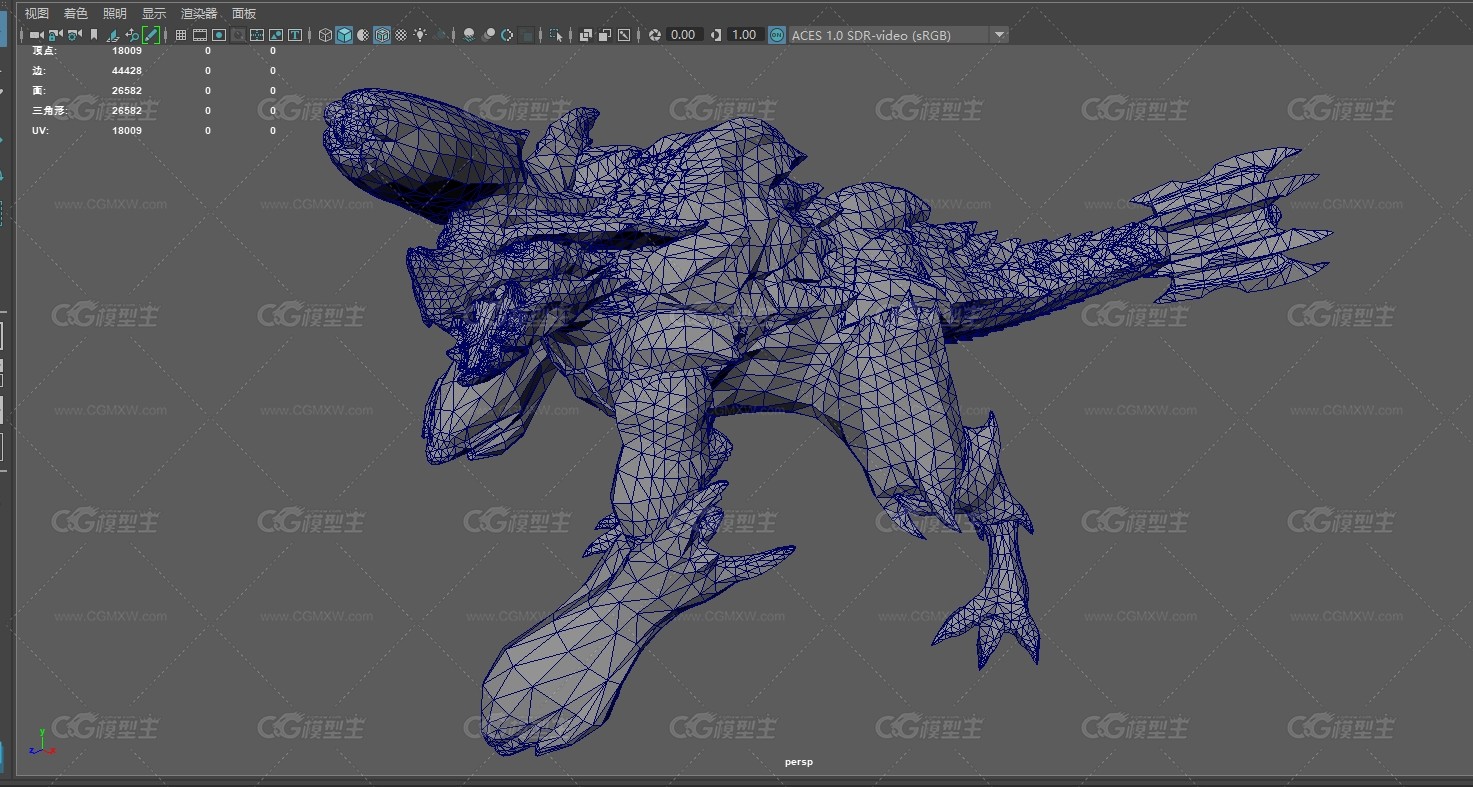Click the 三角形 heads-up label
The image size is (1473, 787).
tap(49, 111)
